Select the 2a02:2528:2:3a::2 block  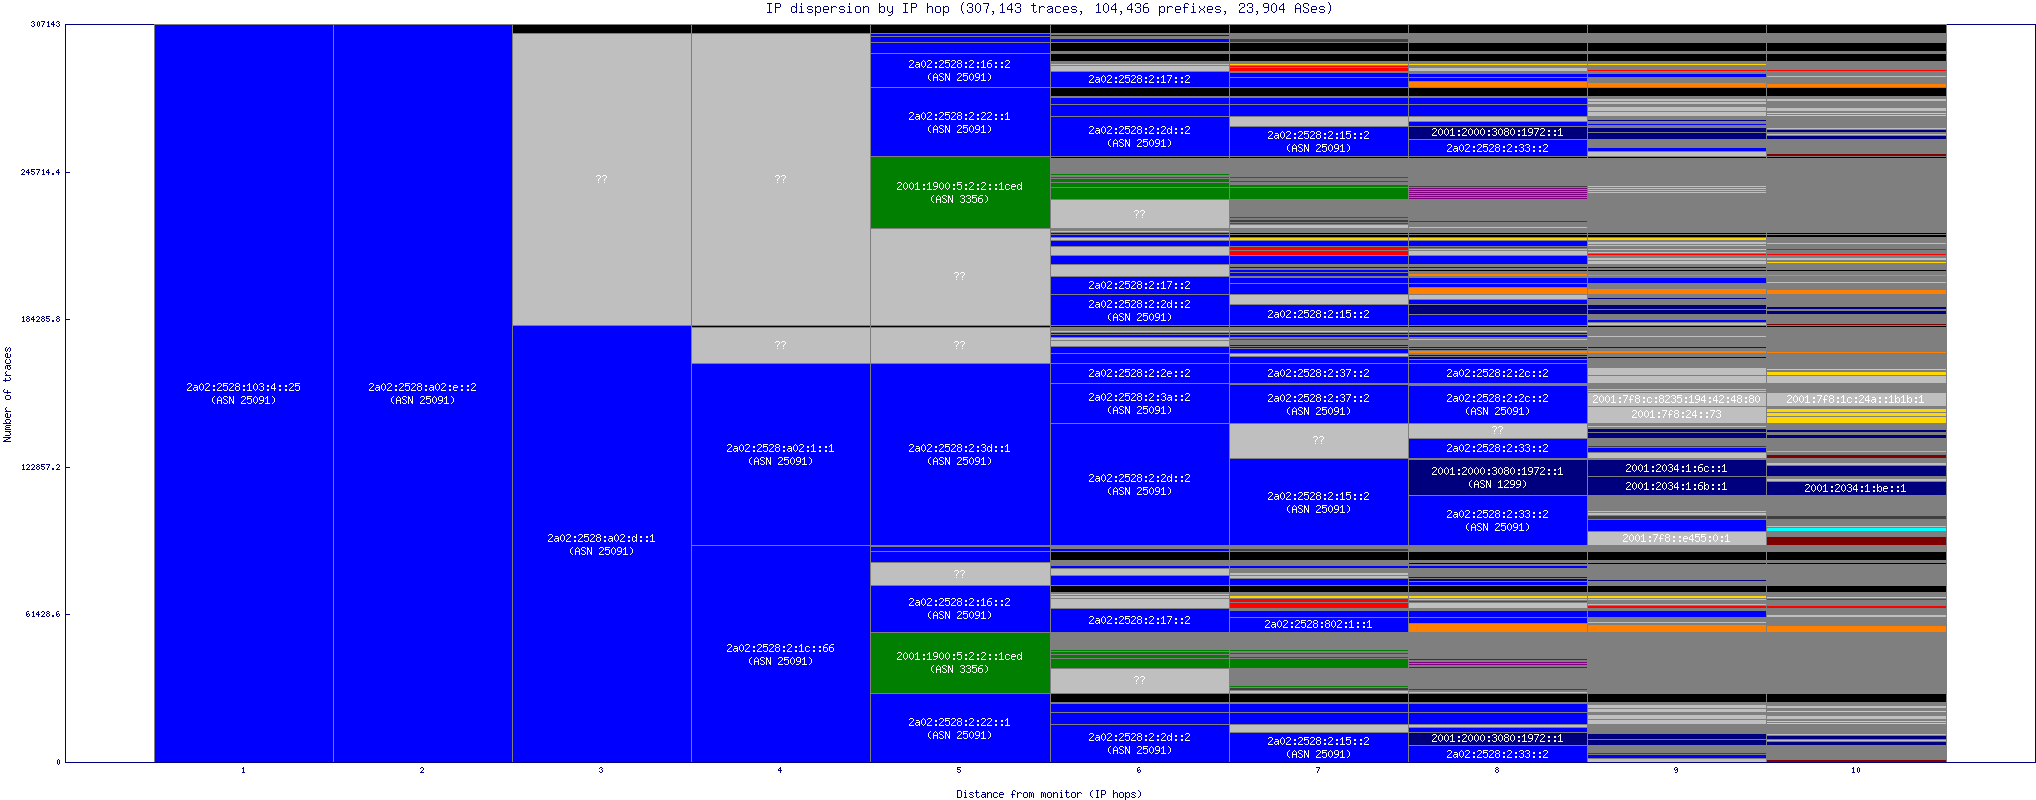(x=1139, y=403)
